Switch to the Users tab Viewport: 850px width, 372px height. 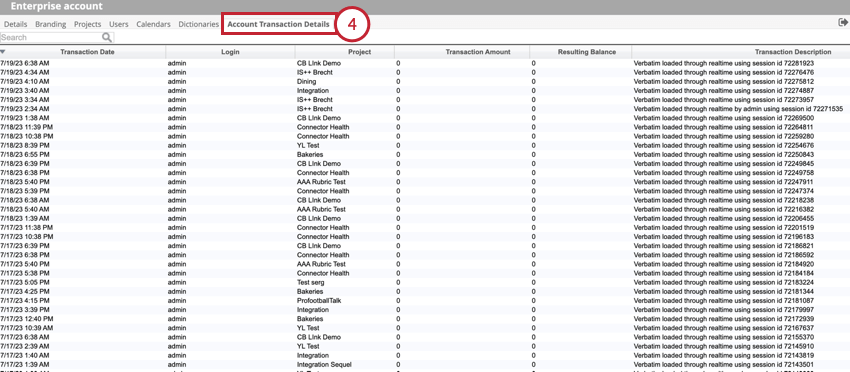[119, 24]
